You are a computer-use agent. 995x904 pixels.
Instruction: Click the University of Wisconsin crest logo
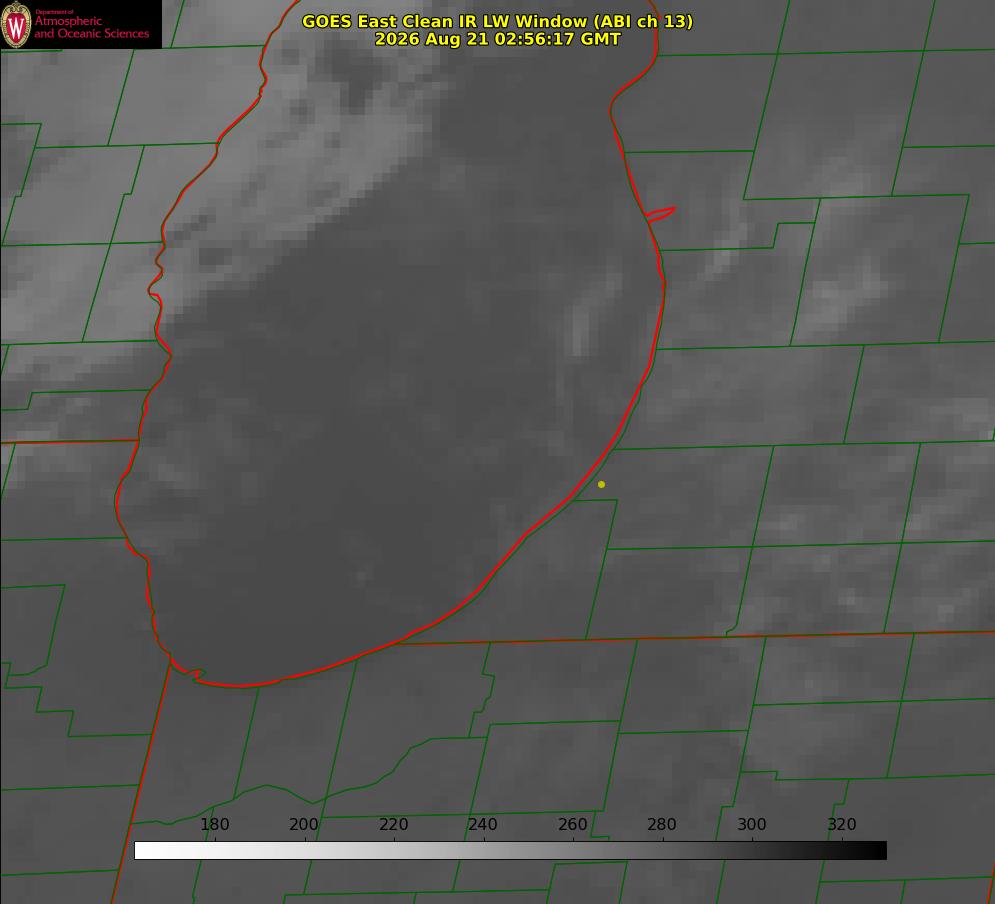[x=16, y=24]
